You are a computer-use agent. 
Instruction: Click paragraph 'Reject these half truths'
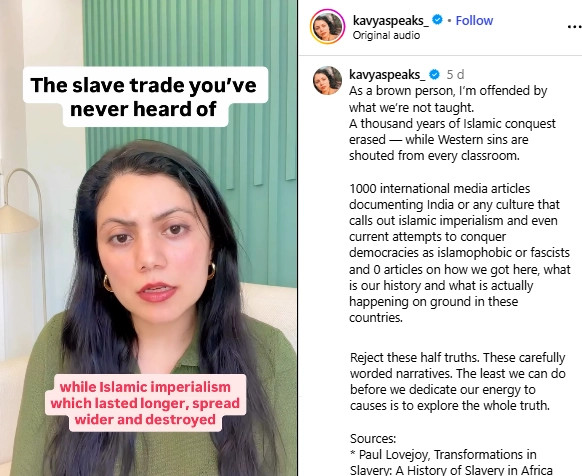click(x=458, y=381)
